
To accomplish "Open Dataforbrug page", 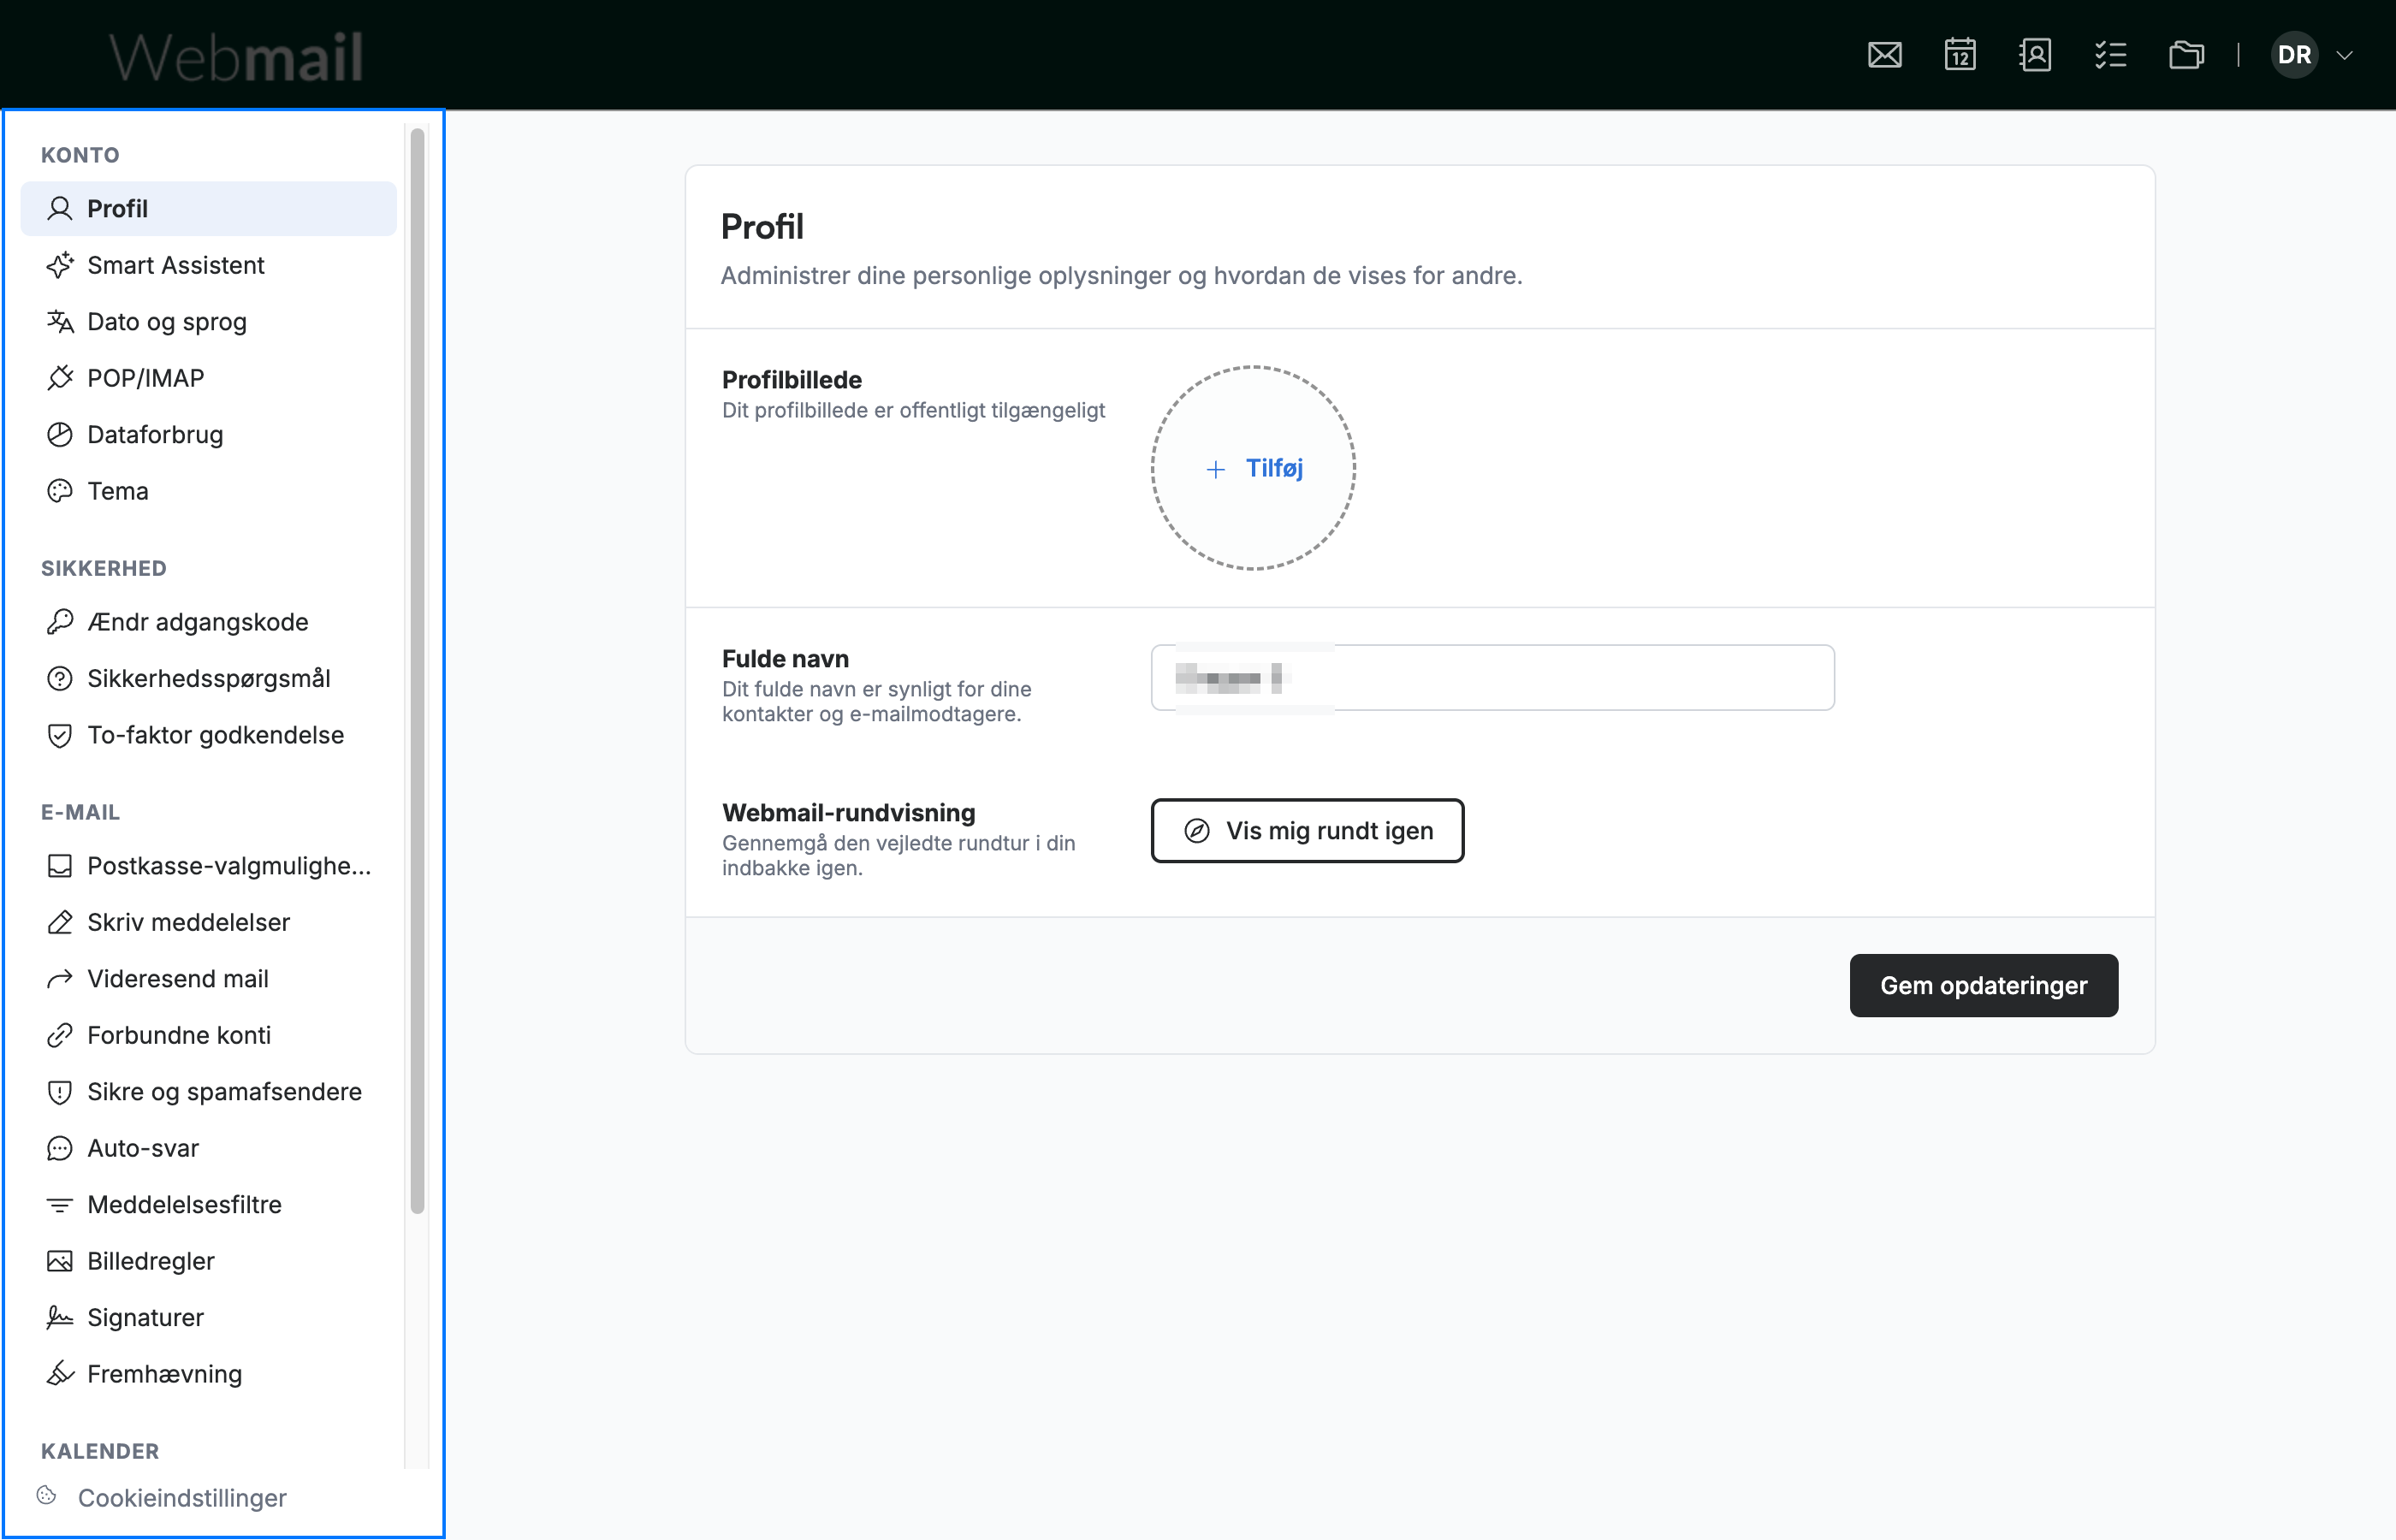I will pyautogui.click(x=208, y=435).
